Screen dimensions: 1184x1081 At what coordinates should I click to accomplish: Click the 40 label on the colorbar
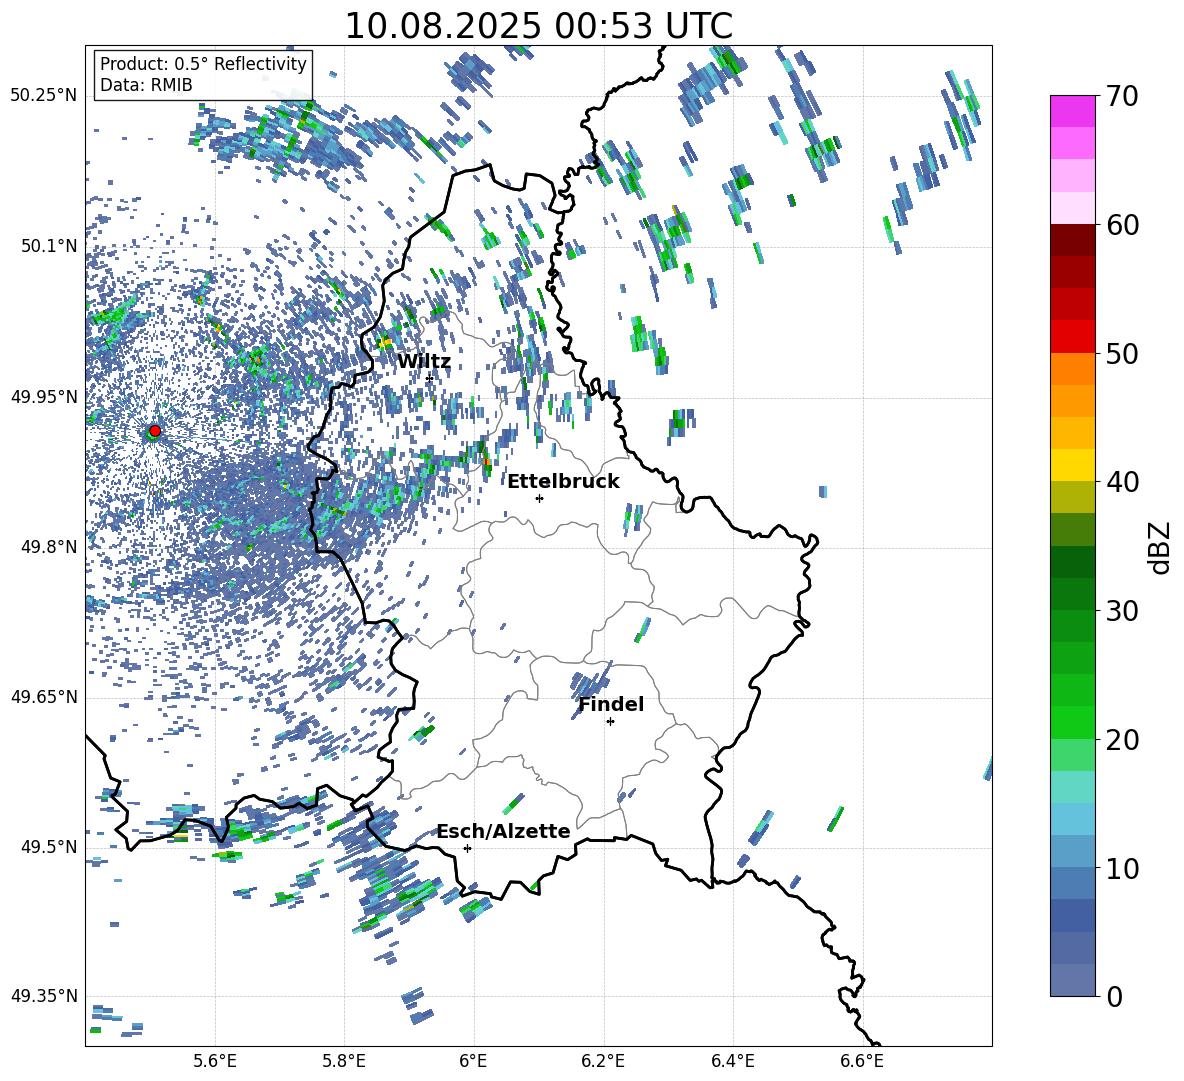pos(1122,482)
